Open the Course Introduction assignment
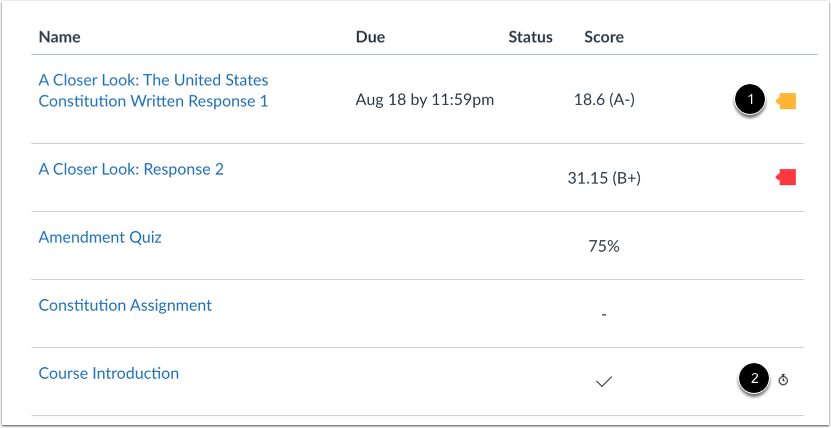831x428 pixels. [109, 373]
